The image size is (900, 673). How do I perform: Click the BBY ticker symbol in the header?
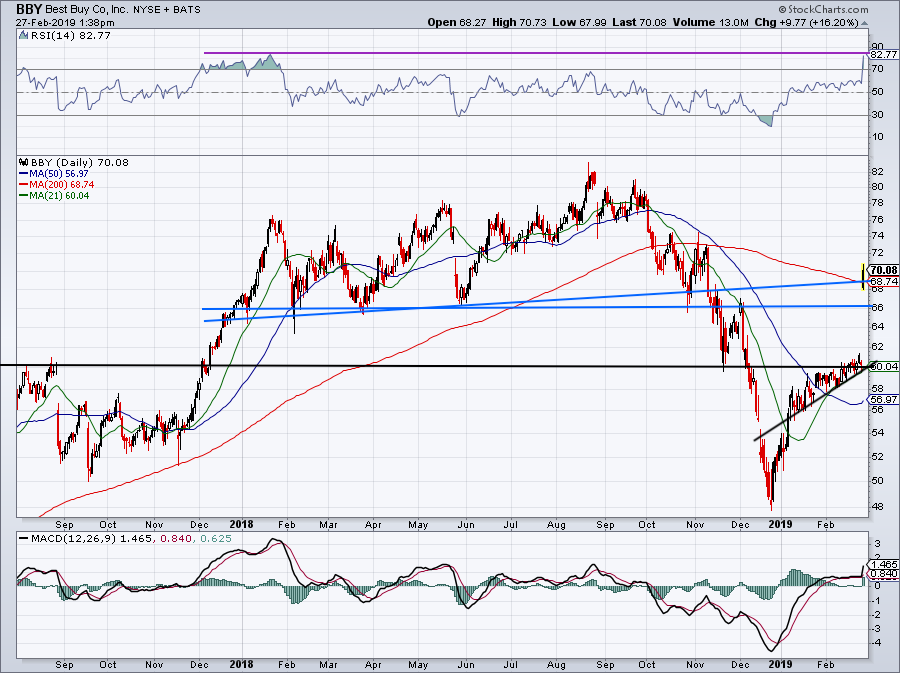point(29,9)
